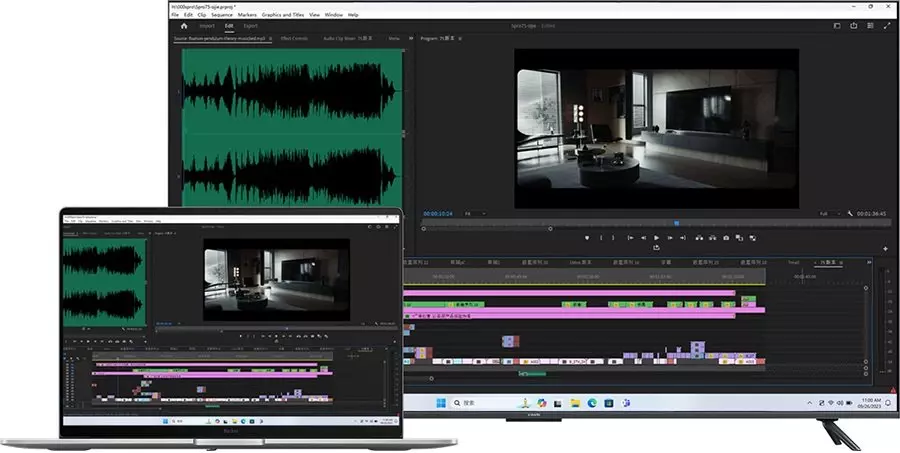Screen dimensions: 900x453
Task: Open Program monitor wrench settings
Action: 850,214
